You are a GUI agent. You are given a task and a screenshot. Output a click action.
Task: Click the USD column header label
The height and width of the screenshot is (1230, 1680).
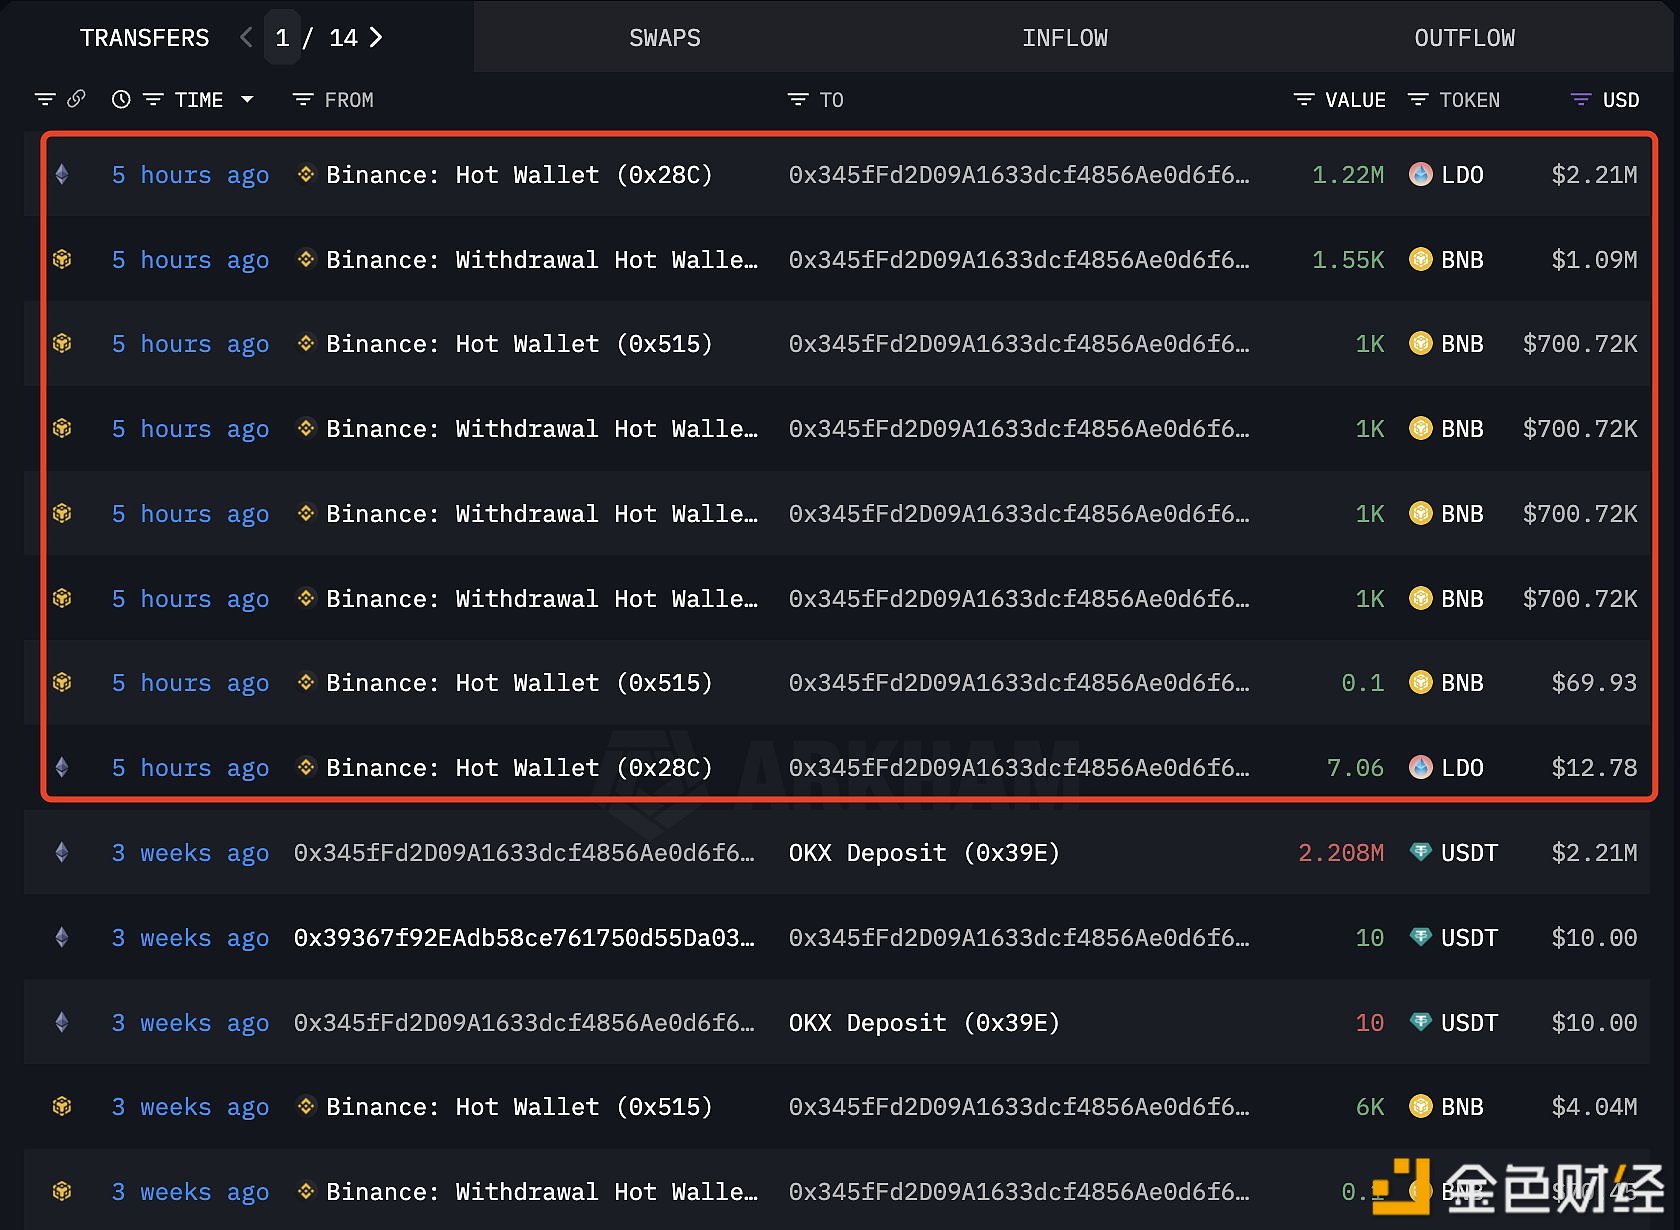coord(1621,100)
